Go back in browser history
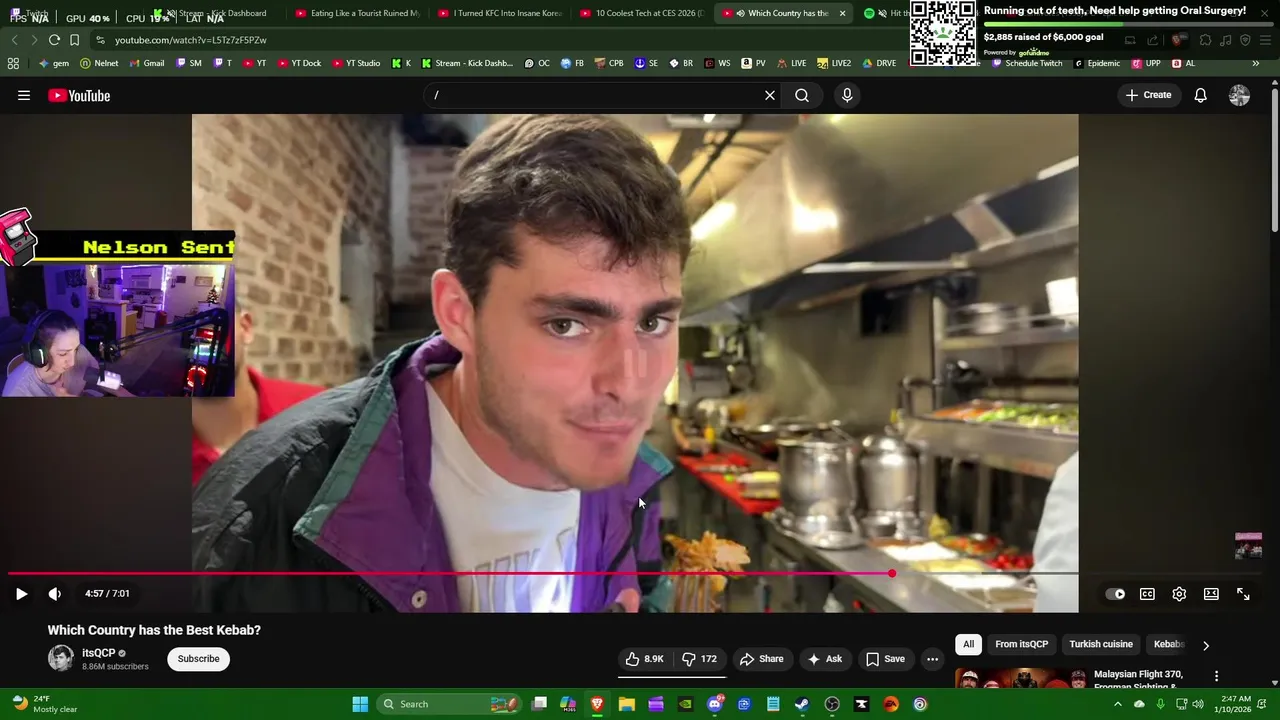The image size is (1280, 720). click(14, 40)
